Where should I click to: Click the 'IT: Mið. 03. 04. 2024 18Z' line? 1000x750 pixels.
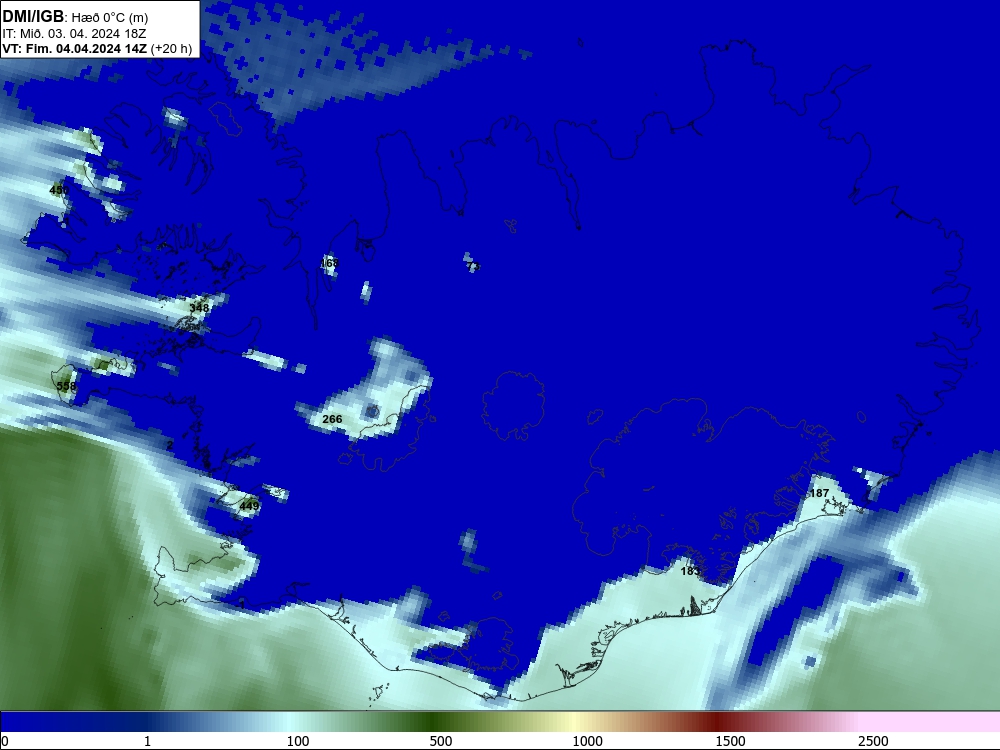click(x=75, y=34)
